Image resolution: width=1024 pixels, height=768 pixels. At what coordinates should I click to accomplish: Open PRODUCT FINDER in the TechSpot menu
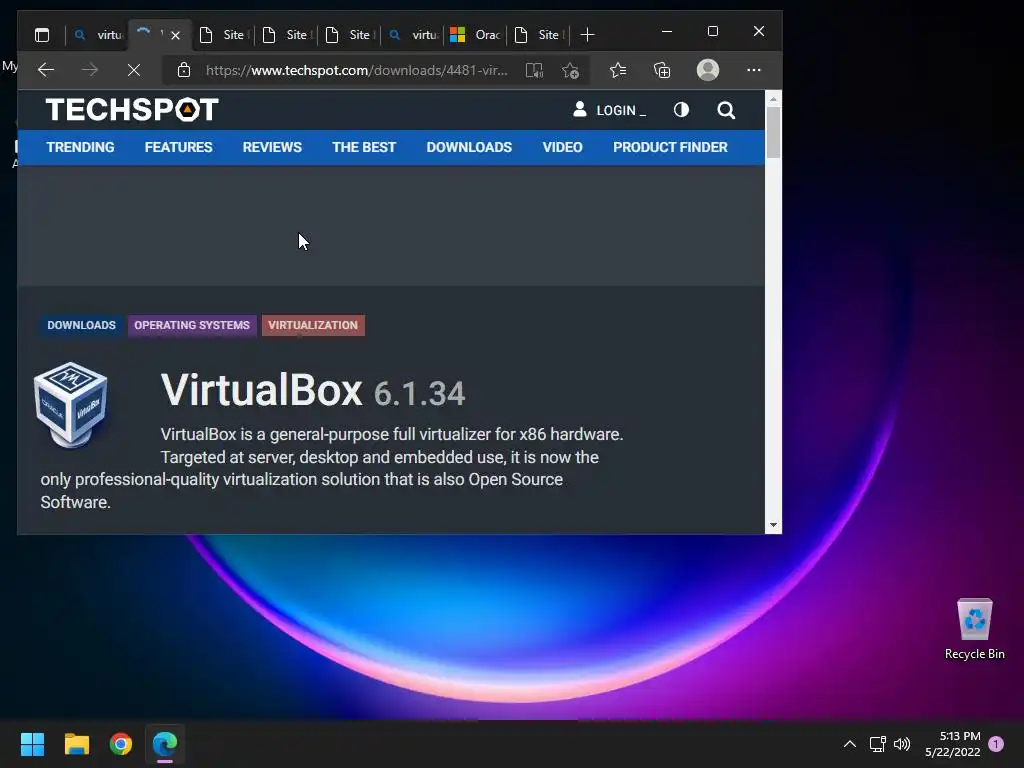pyautogui.click(x=670, y=148)
